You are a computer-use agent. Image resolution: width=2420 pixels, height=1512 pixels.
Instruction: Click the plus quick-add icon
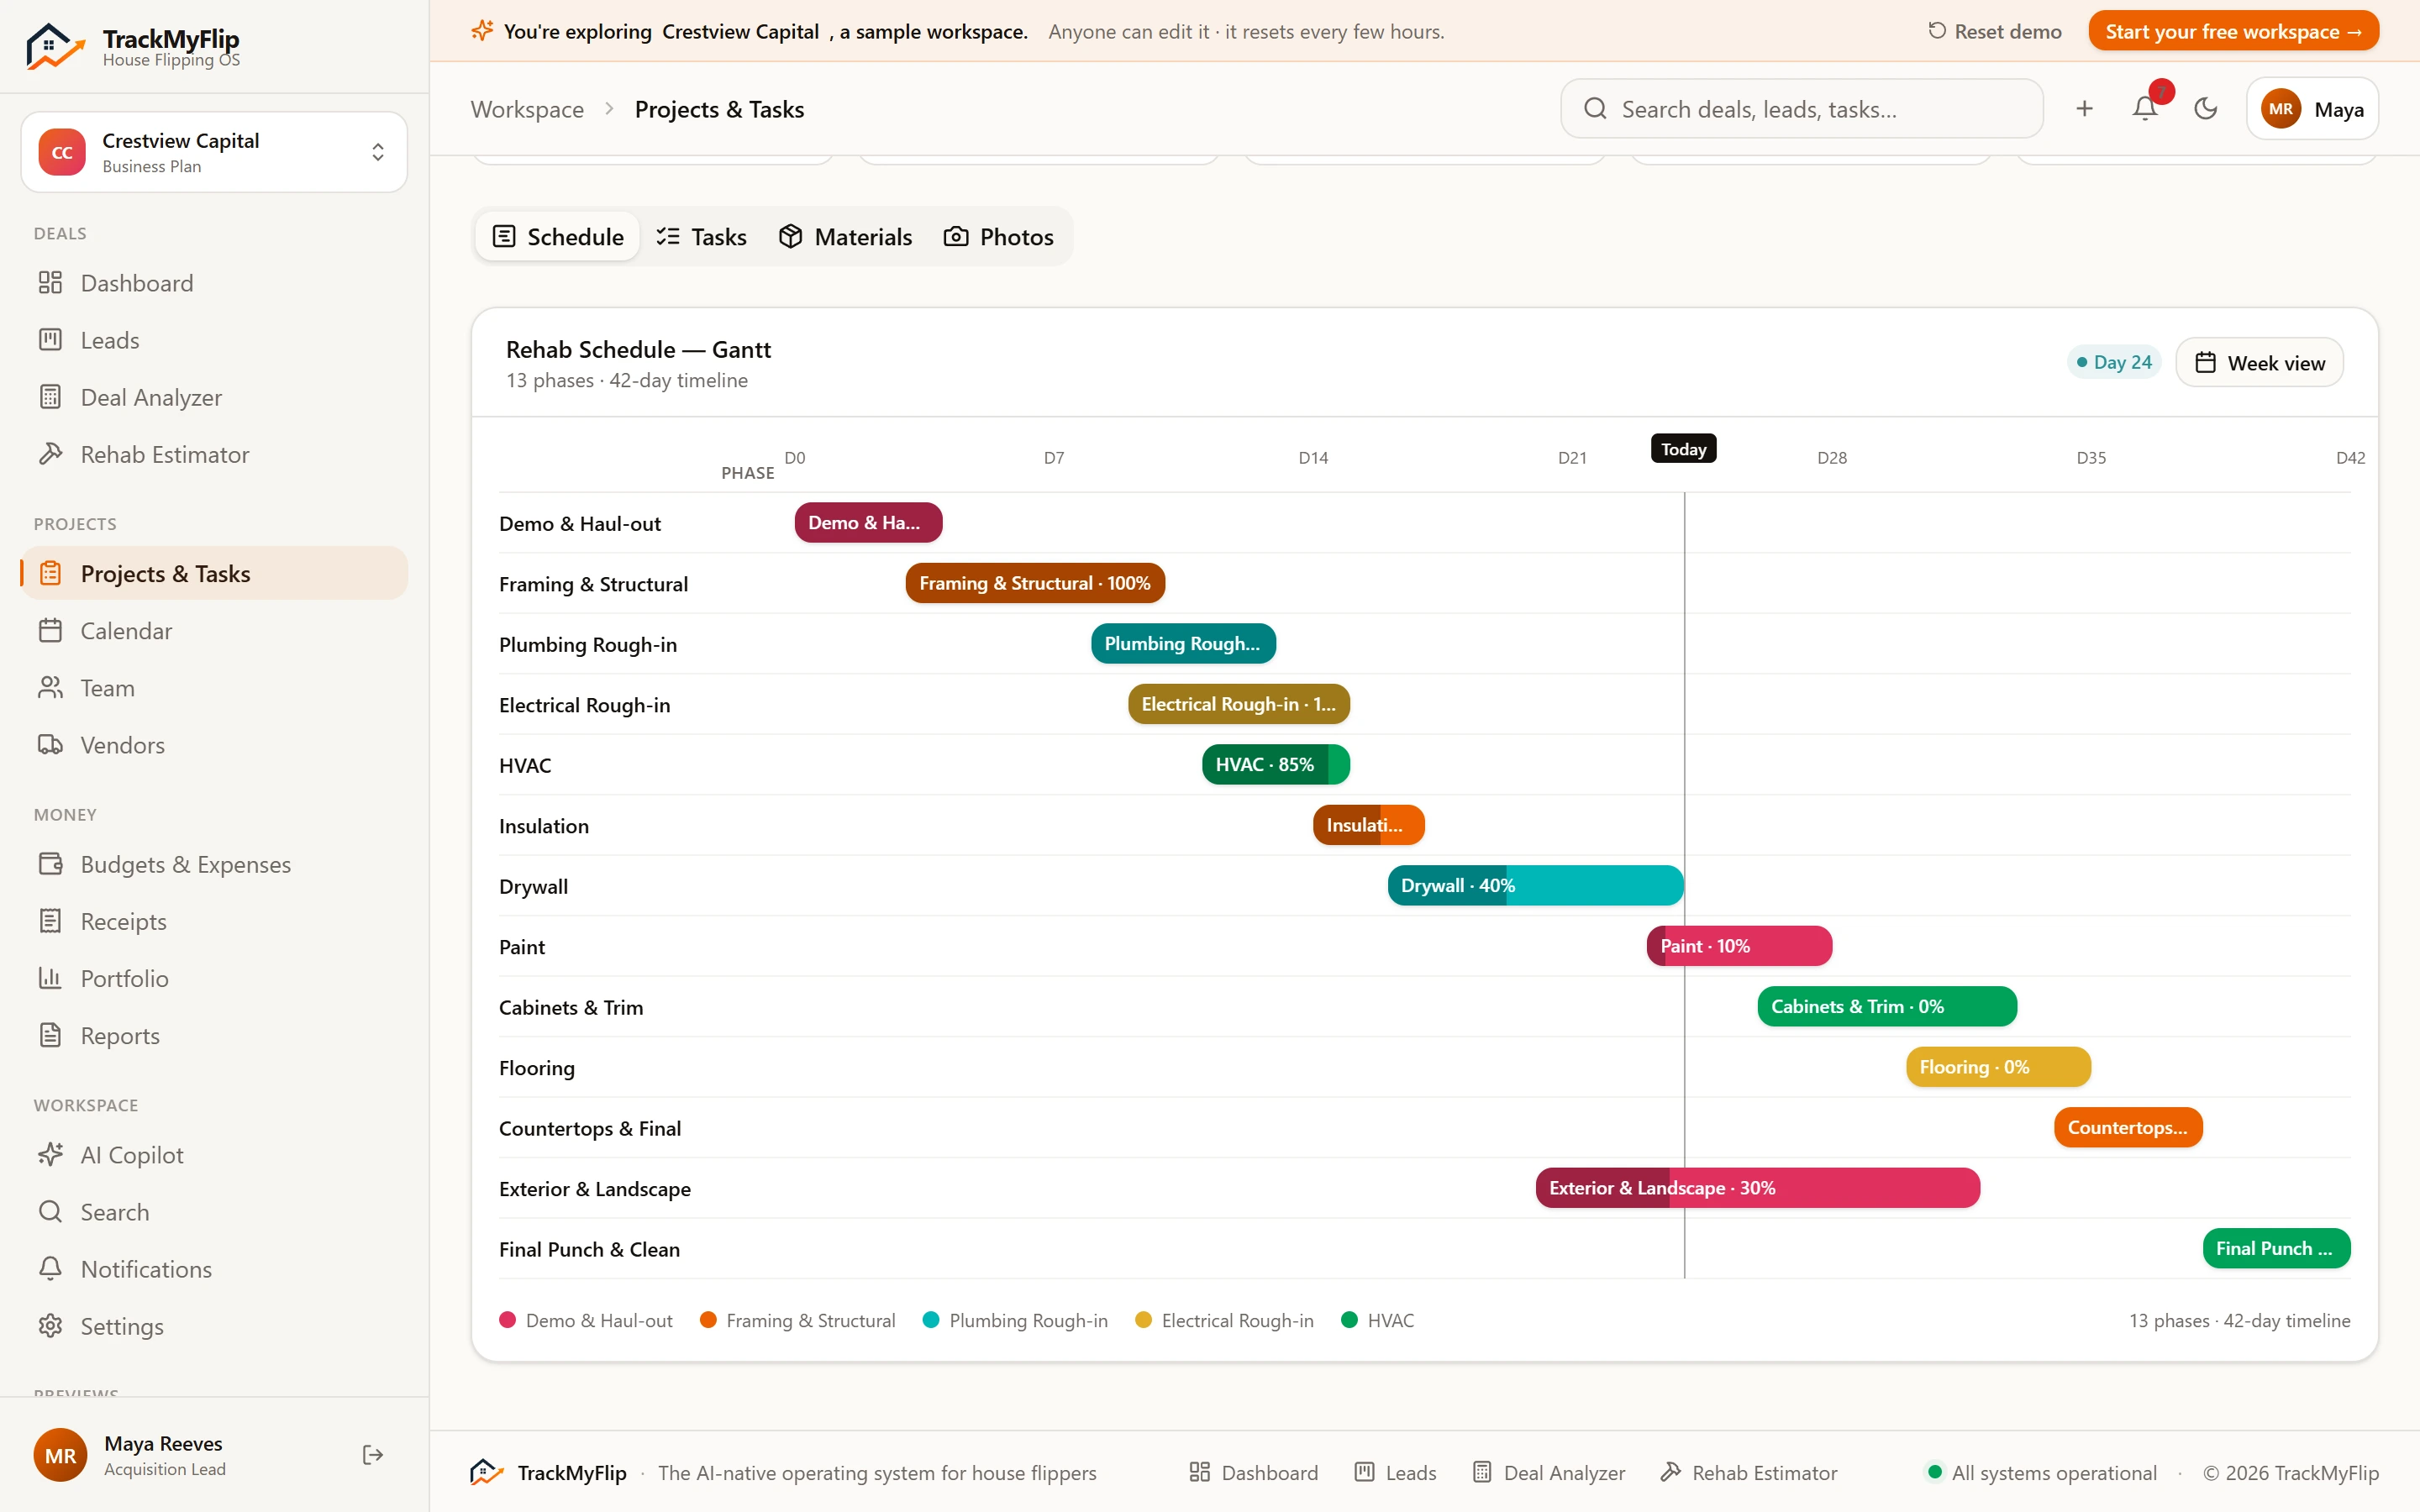(x=2084, y=108)
